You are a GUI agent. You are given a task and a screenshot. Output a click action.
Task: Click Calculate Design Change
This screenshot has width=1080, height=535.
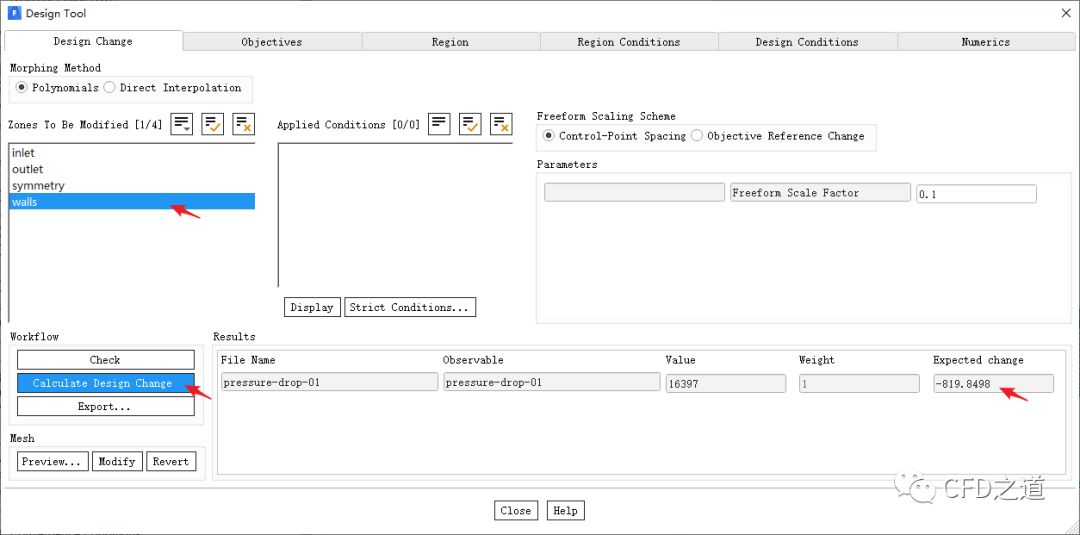[x=105, y=384]
